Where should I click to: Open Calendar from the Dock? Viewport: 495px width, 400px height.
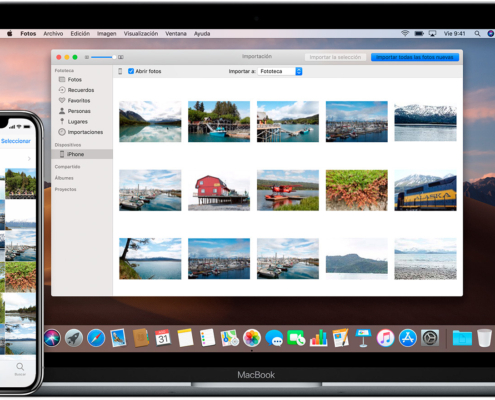pos(163,338)
